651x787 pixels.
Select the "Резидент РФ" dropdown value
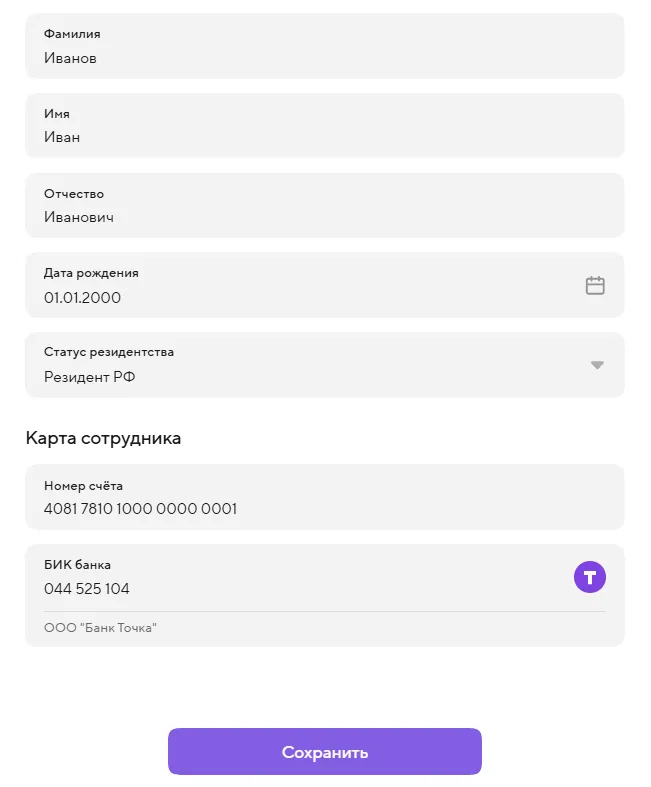(x=90, y=377)
